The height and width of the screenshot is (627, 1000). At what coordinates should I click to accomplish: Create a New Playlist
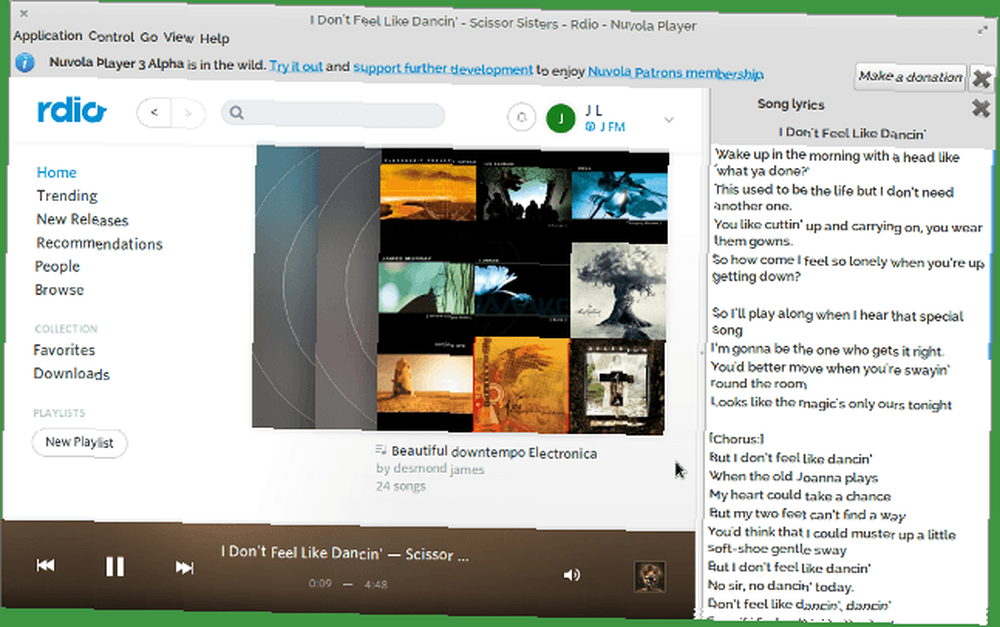click(79, 442)
